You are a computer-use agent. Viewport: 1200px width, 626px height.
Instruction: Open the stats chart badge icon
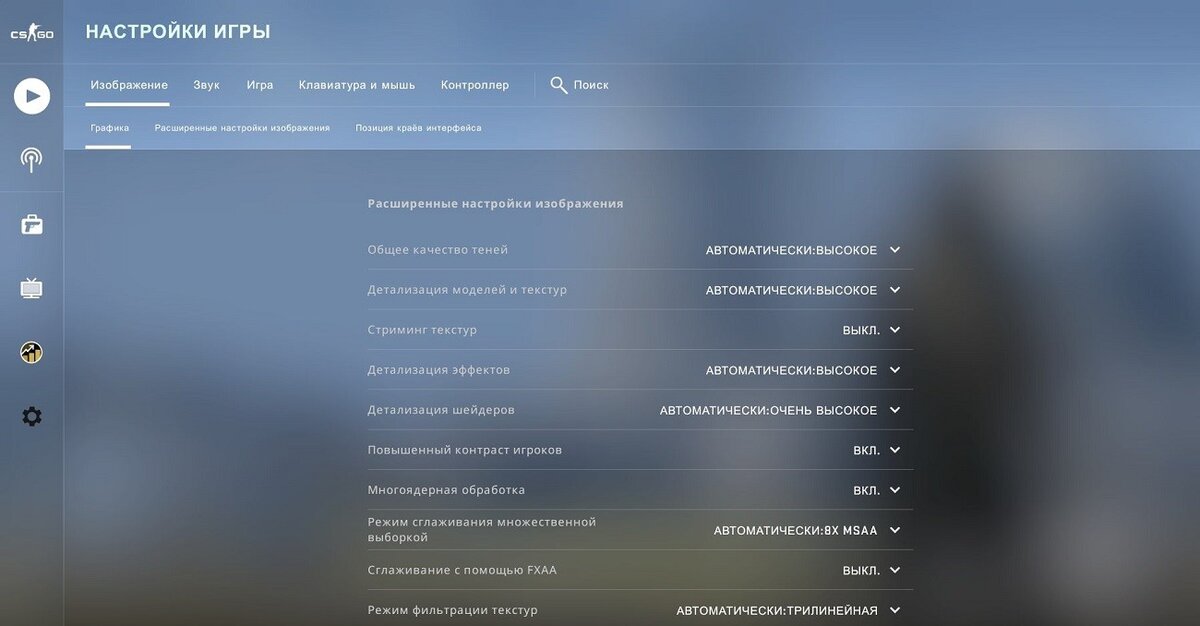(32, 352)
